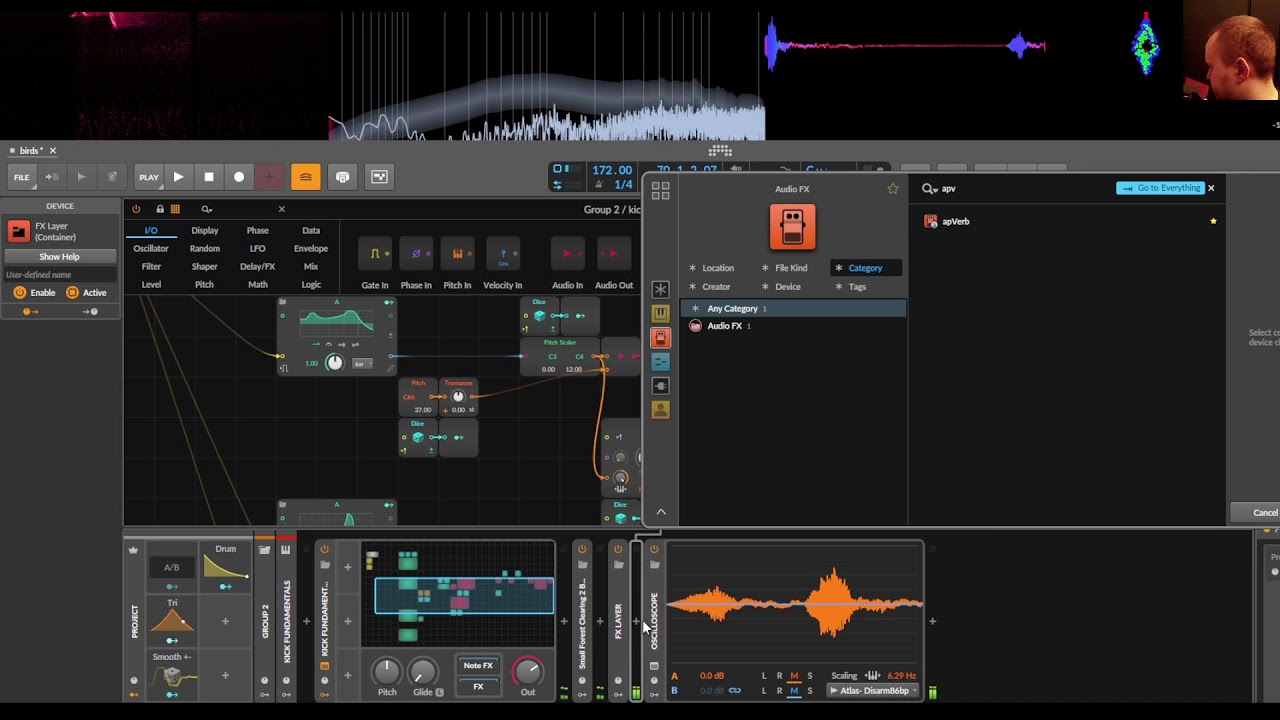The height and width of the screenshot is (720, 1280).
Task: Select the LFO module category
Action: [257, 249]
